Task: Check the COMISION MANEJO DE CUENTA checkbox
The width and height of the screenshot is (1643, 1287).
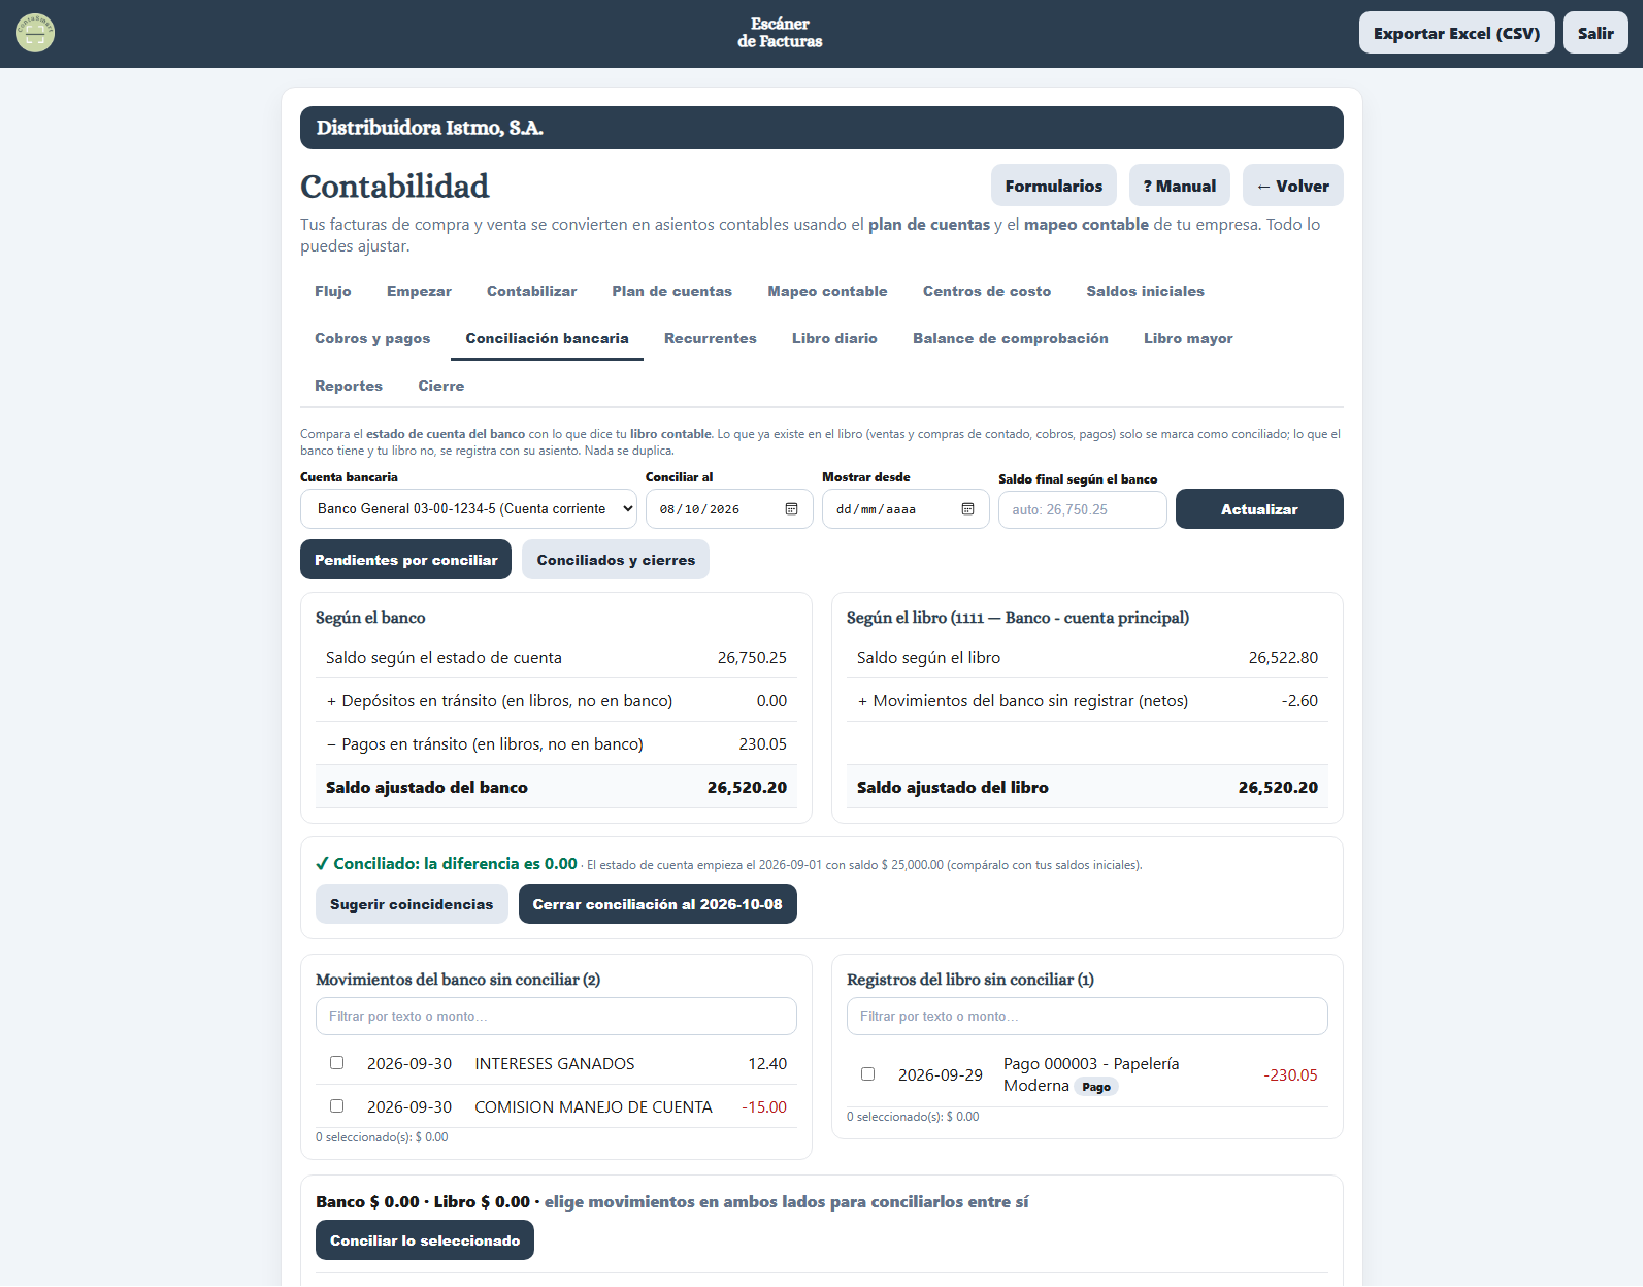Action: click(337, 1106)
